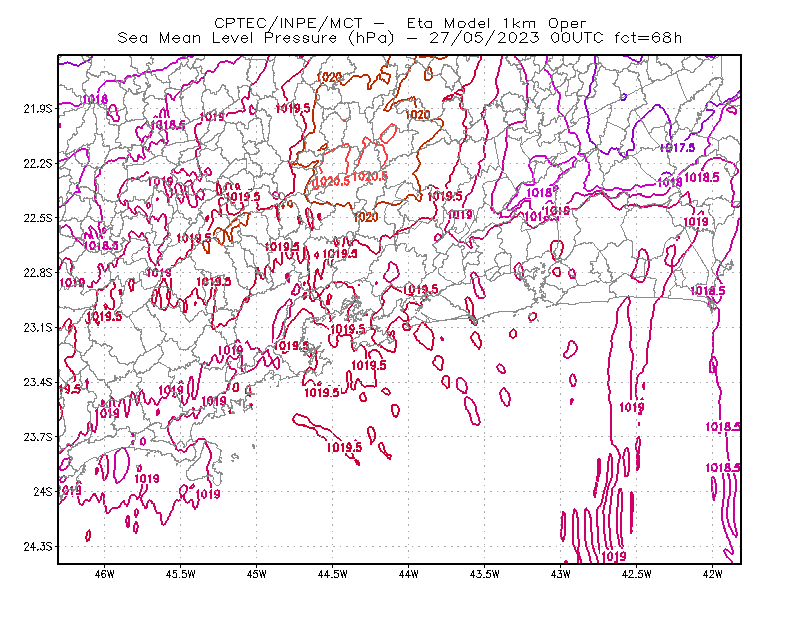Click the 1019.5 label near 23.7S offshore
Screen dimensions: 800x618
344,448
